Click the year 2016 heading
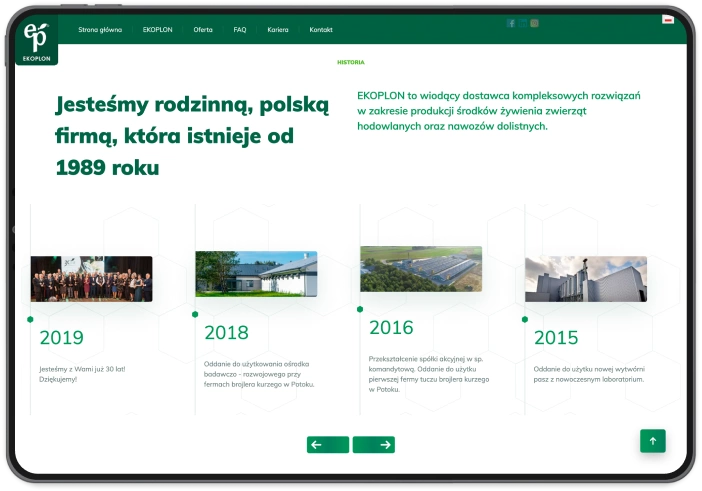 tap(391, 328)
